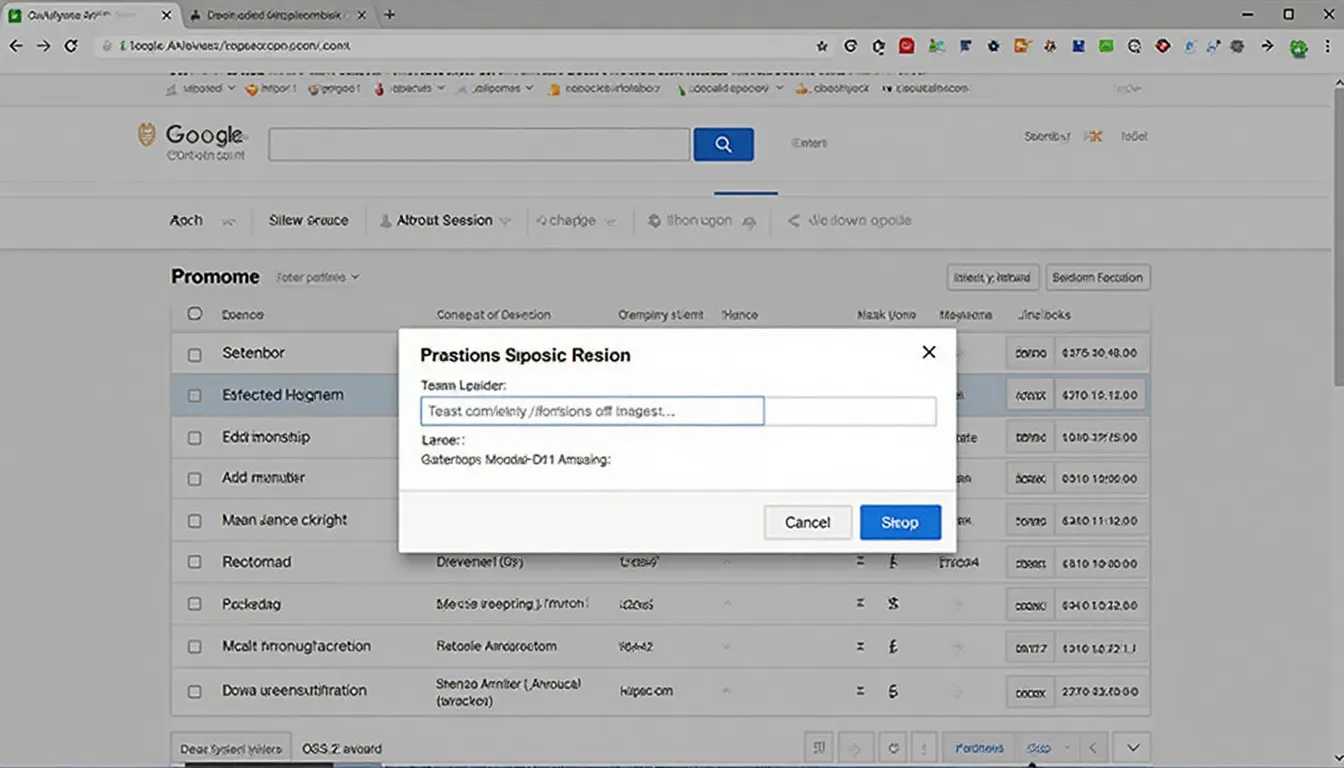This screenshot has width=1344, height=768.
Task: Click the Cancel button in the dialog
Action: tap(807, 522)
